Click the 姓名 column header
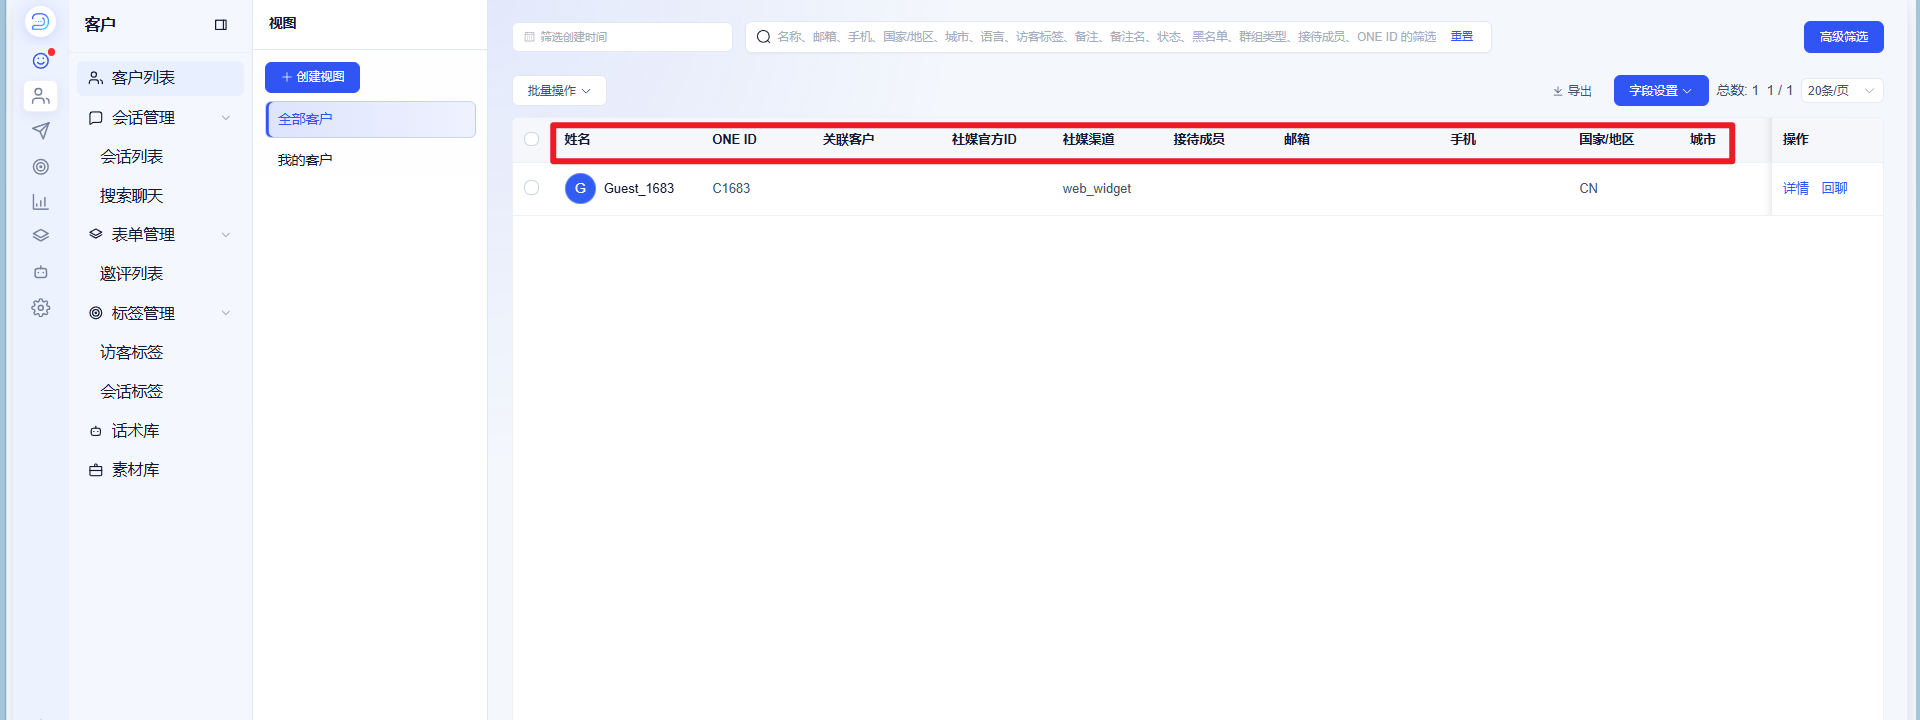The image size is (1920, 720). click(x=577, y=140)
